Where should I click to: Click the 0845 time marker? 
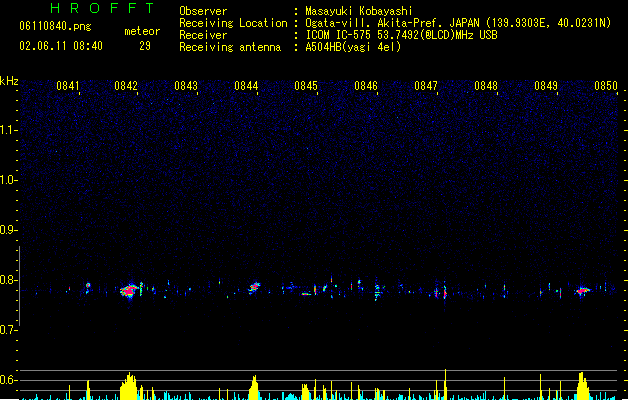click(306, 86)
